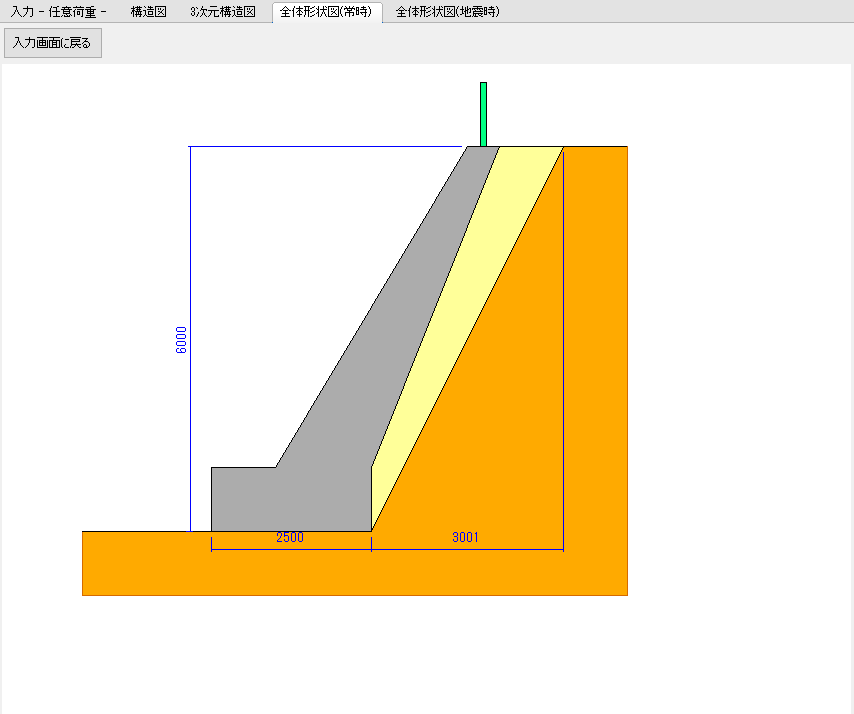Click the 6000 height dimension label
The height and width of the screenshot is (714, 854).
181,340
